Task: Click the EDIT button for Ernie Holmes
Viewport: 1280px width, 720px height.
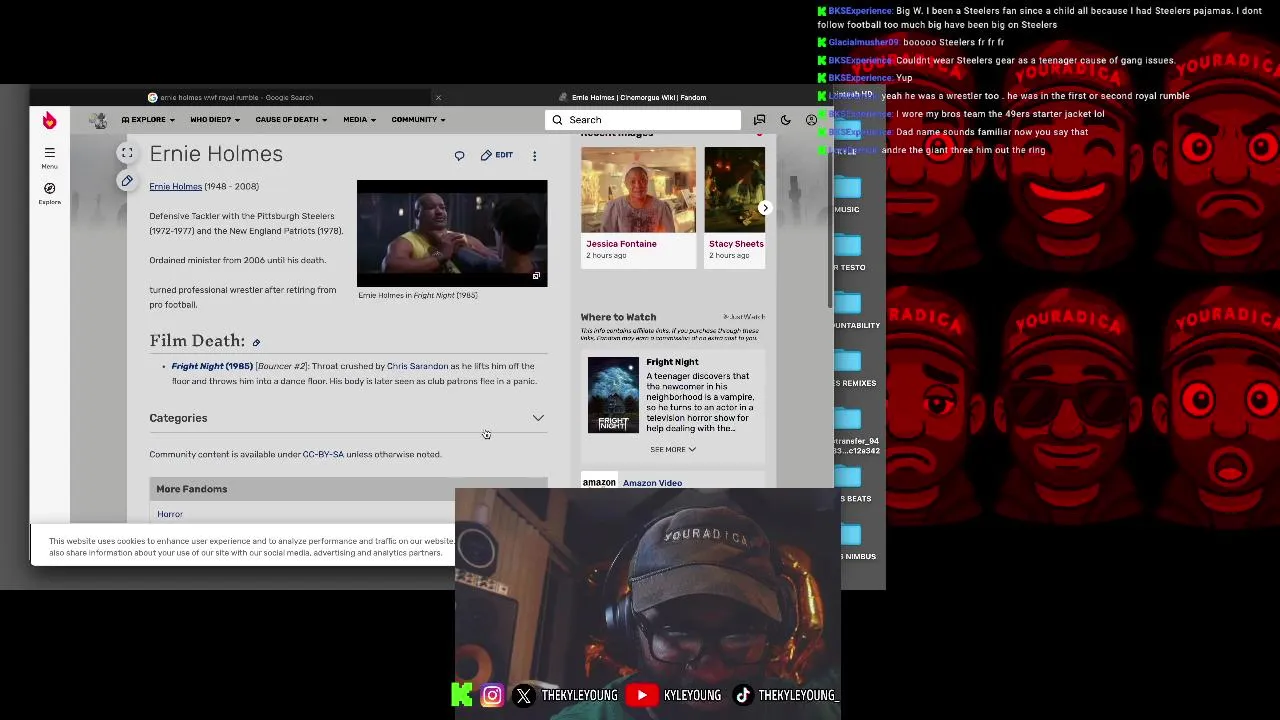Action: click(497, 155)
